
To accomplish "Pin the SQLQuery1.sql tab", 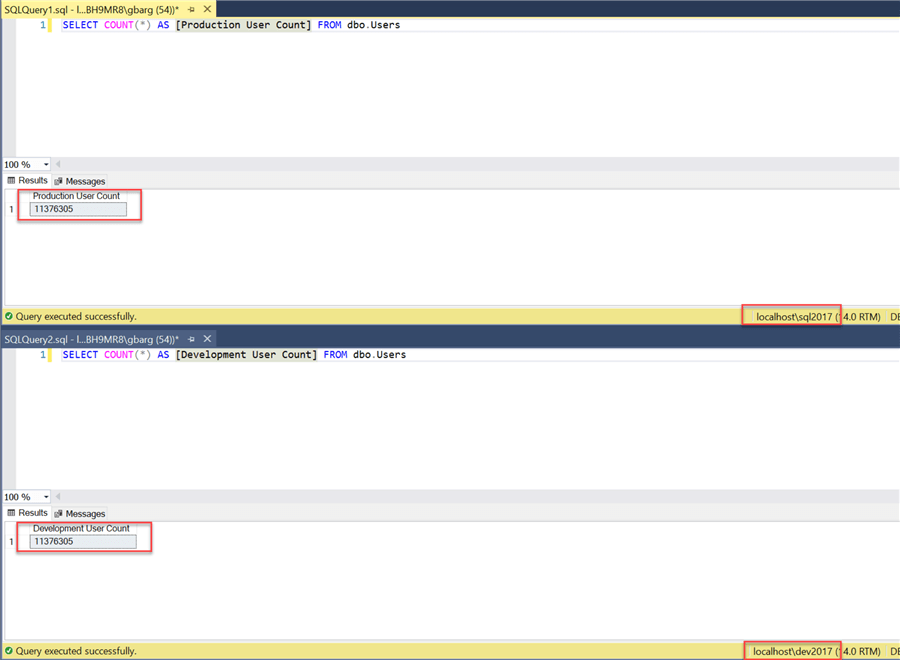I will pos(192,10).
